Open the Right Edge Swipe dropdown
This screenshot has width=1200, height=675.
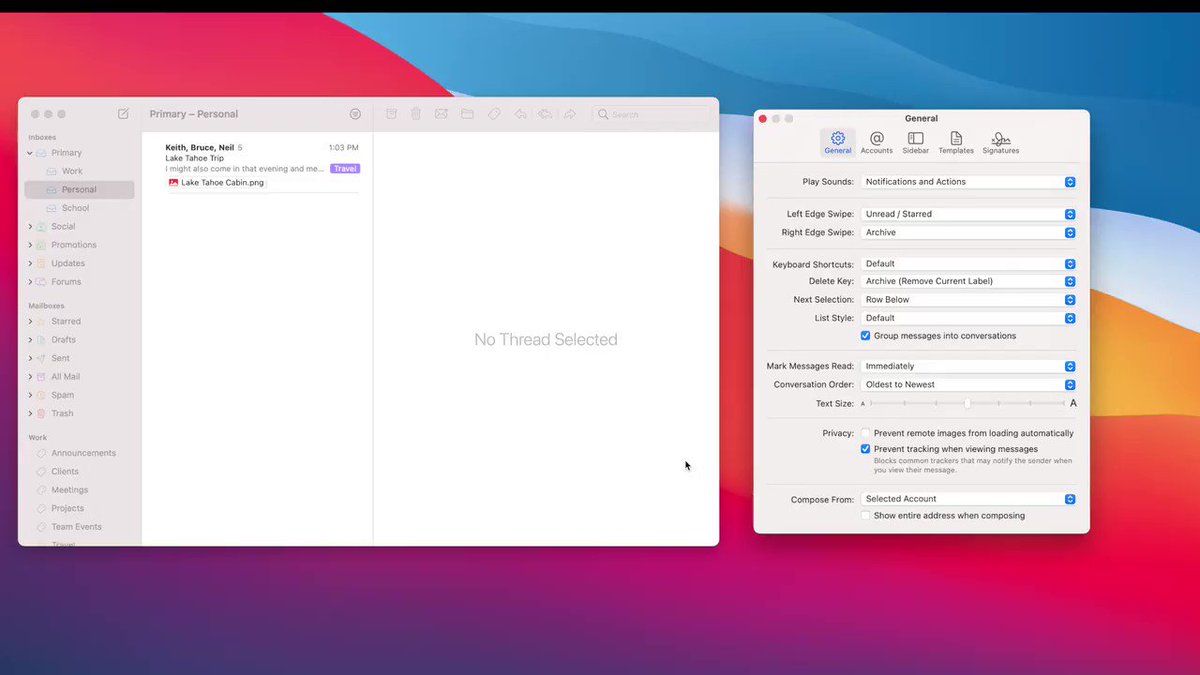click(x=969, y=232)
